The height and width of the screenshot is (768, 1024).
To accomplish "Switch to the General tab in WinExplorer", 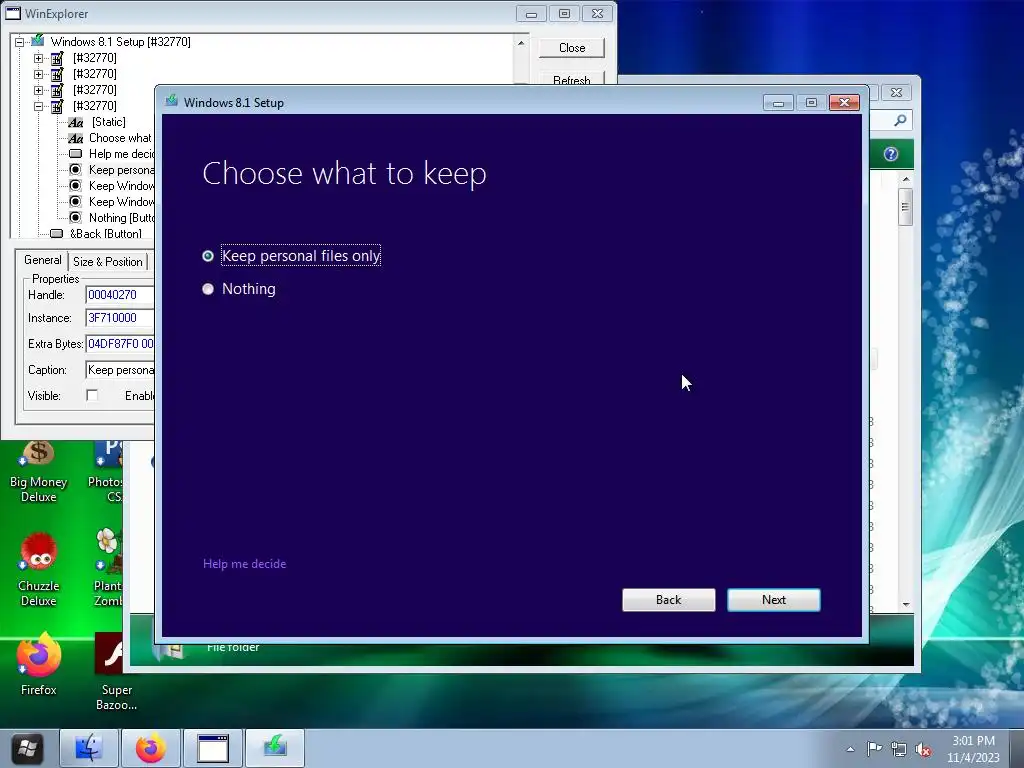I will click(x=42, y=260).
